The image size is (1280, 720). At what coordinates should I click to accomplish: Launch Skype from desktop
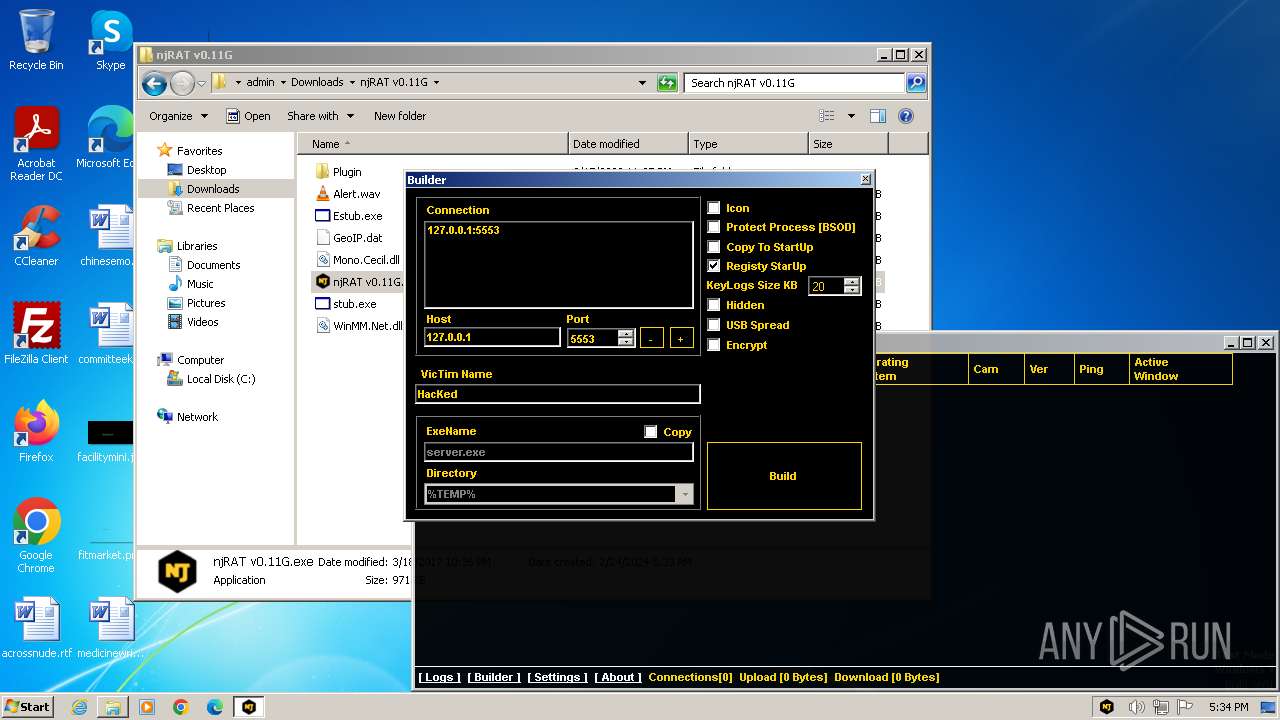110,40
